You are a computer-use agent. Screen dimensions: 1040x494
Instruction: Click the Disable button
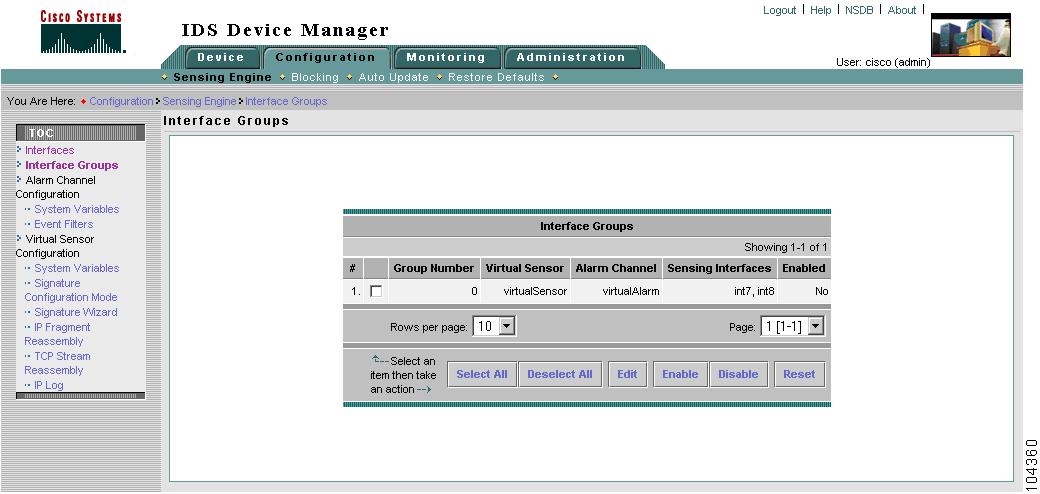[x=738, y=375]
